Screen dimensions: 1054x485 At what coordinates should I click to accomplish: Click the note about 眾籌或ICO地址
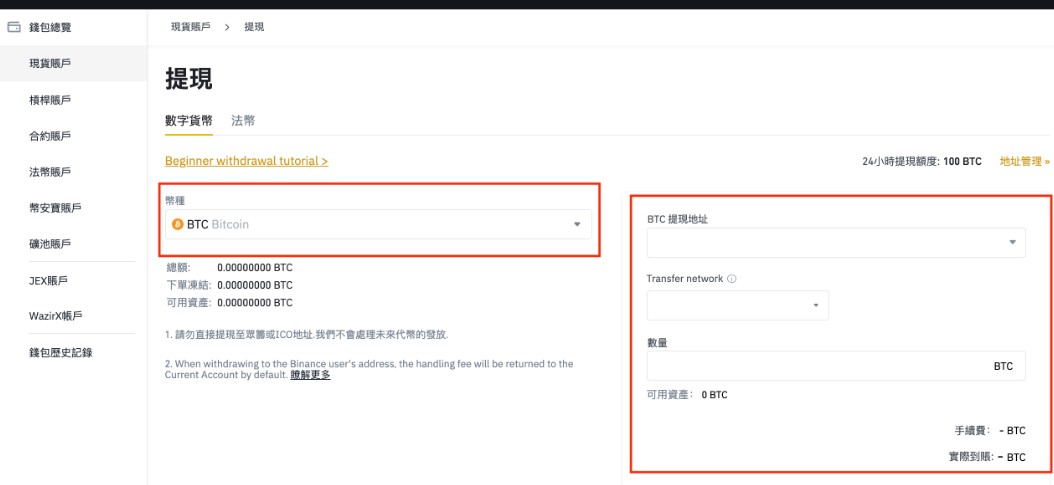(x=307, y=334)
